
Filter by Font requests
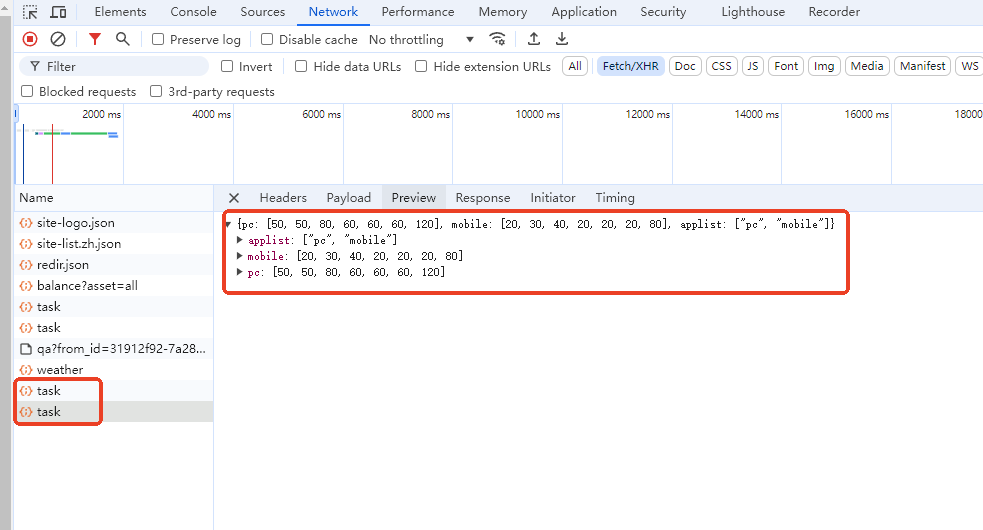click(x=786, y=66)
